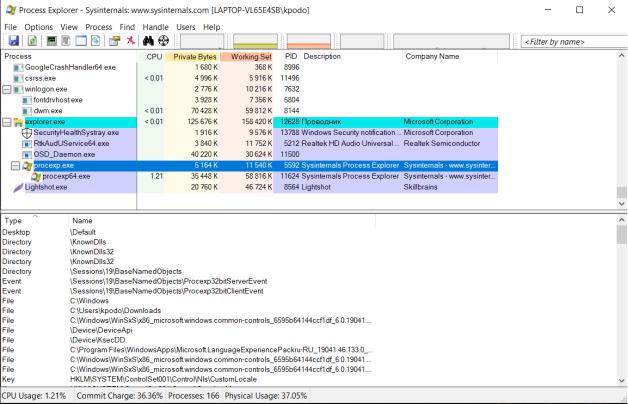This screenshot has width=628, height=404.
Task: Select the Procexp32bitServerEvent handle row
Action: pos(188,281)
